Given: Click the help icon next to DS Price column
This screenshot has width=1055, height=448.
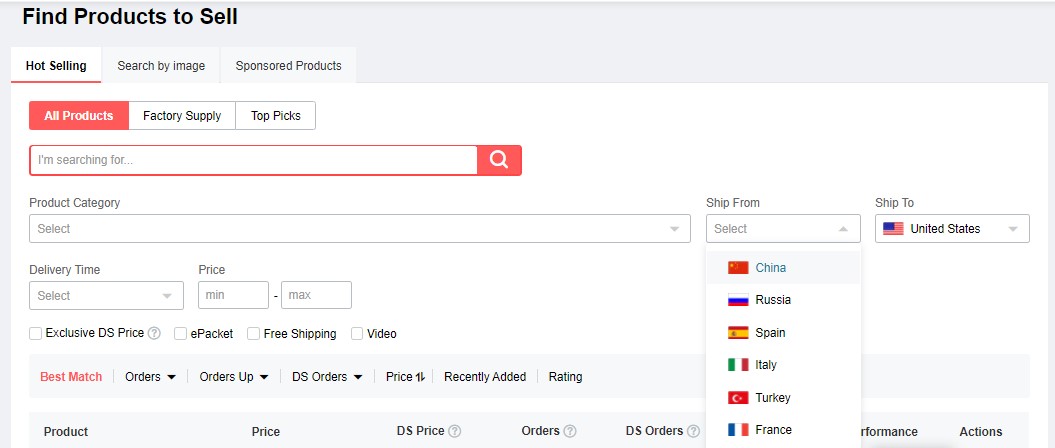Looking at the screenshot, I should pyautogui.click(x=454, y=432).
